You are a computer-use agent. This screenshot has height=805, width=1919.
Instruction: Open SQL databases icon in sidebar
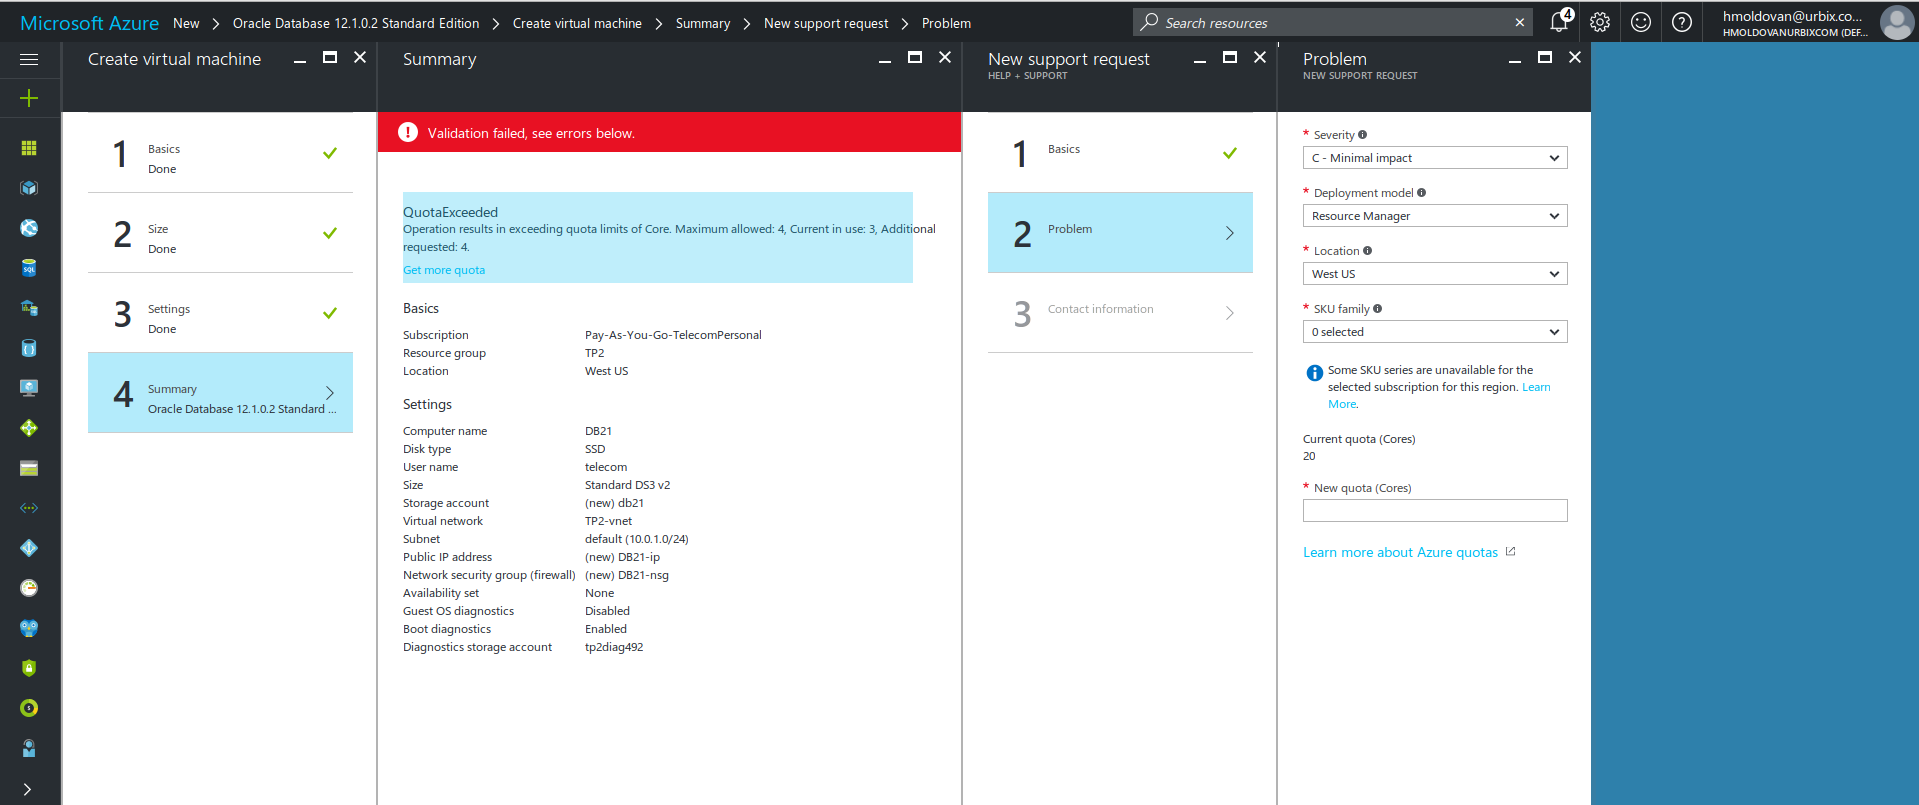pyautogui.click(x=29, y=268)
